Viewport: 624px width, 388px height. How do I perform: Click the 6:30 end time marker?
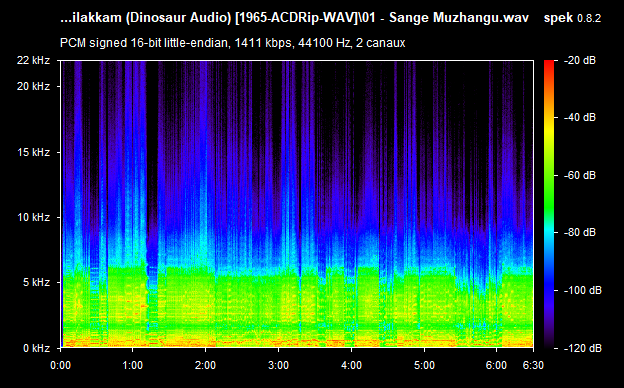533,365
